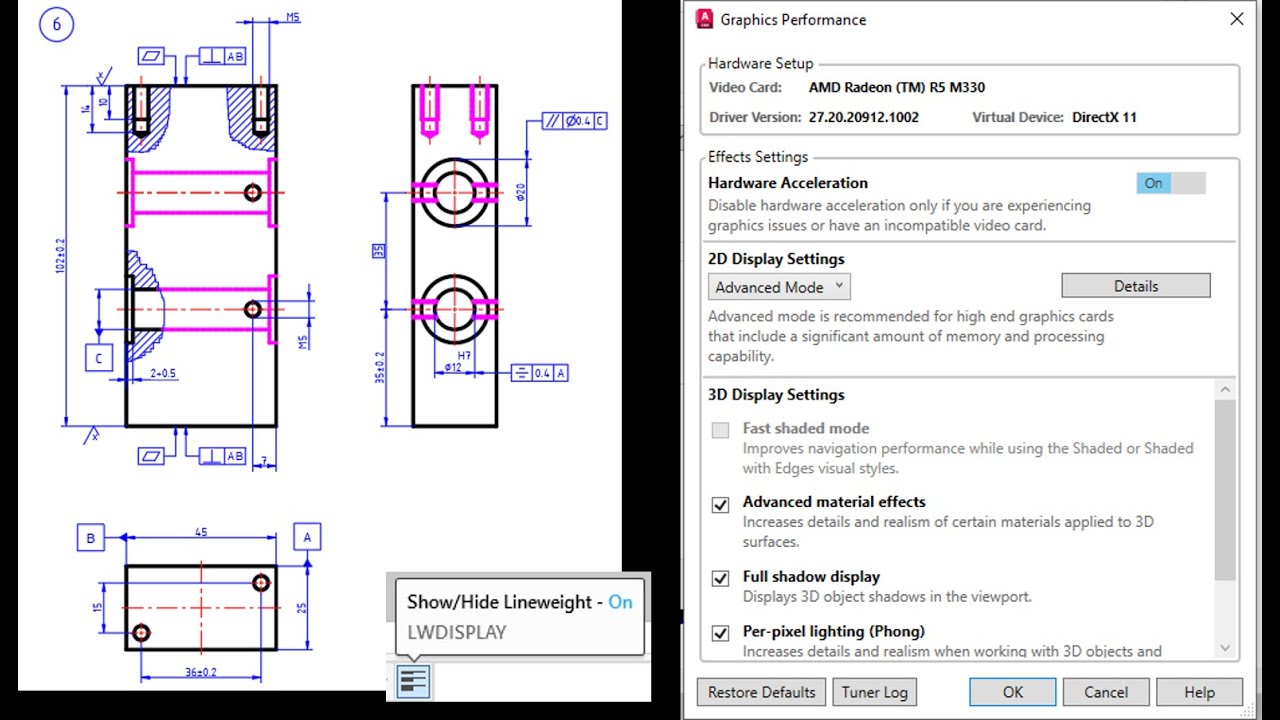Open the Advanced Mode dropdown

(x=779, y=287)
